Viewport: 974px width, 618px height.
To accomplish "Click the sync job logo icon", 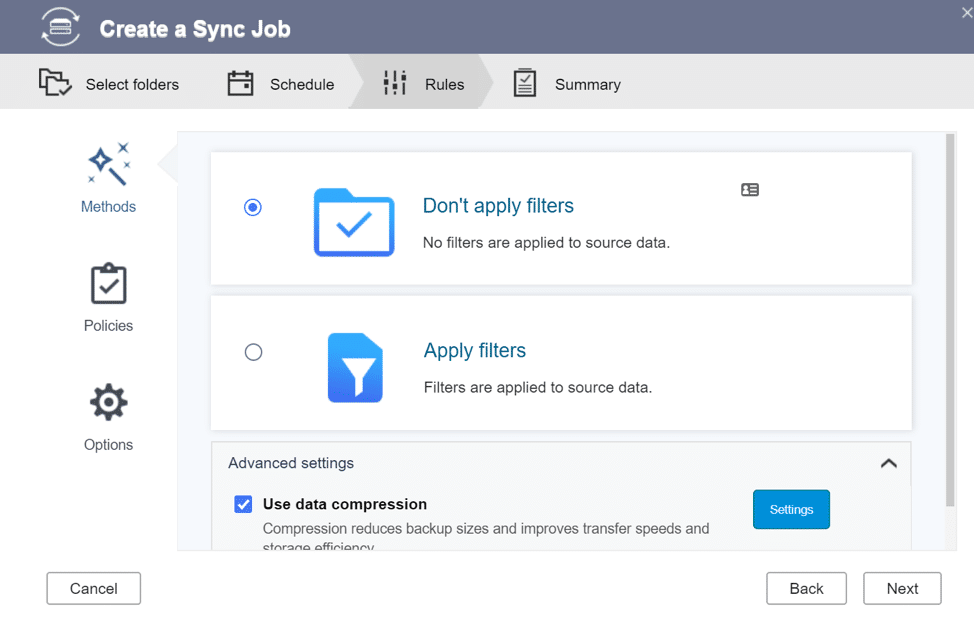I will pyautogui.click(x=60, y=27).
